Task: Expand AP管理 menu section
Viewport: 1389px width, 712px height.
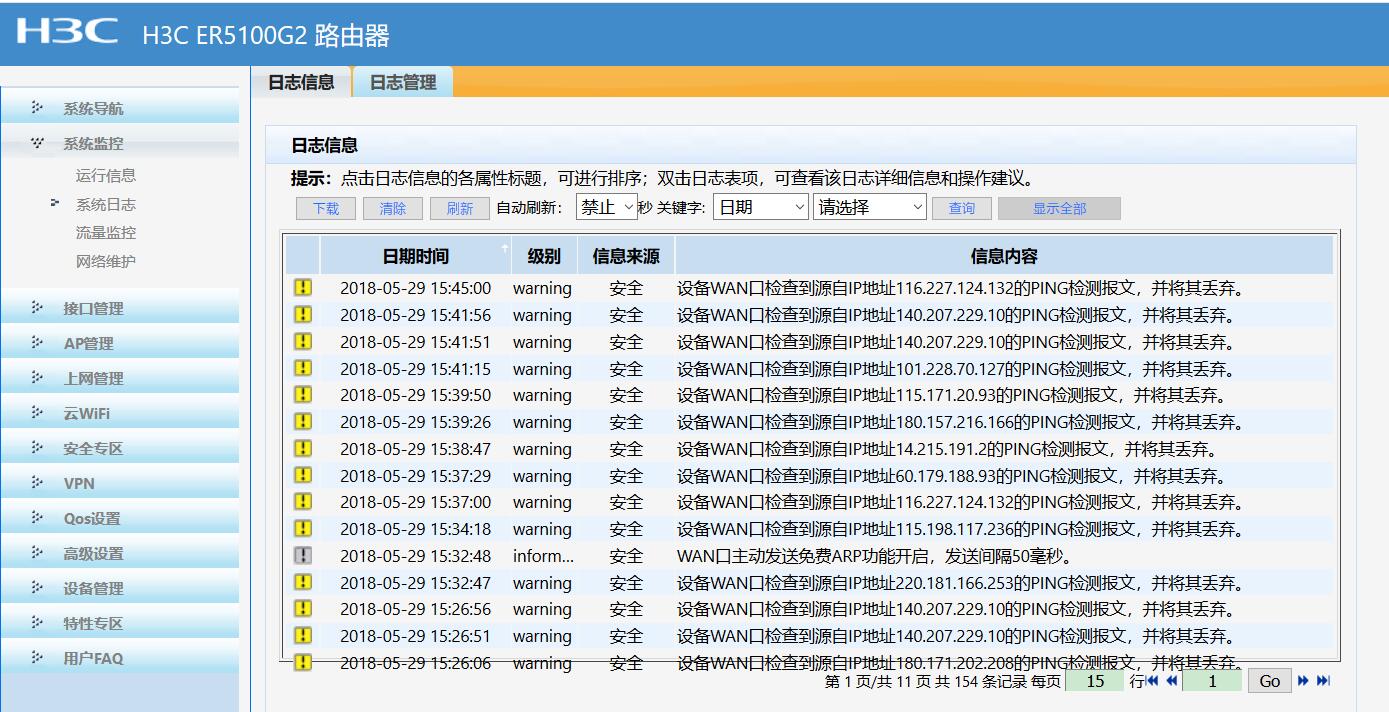Action: pyautogui.click(x=120, y=343)
